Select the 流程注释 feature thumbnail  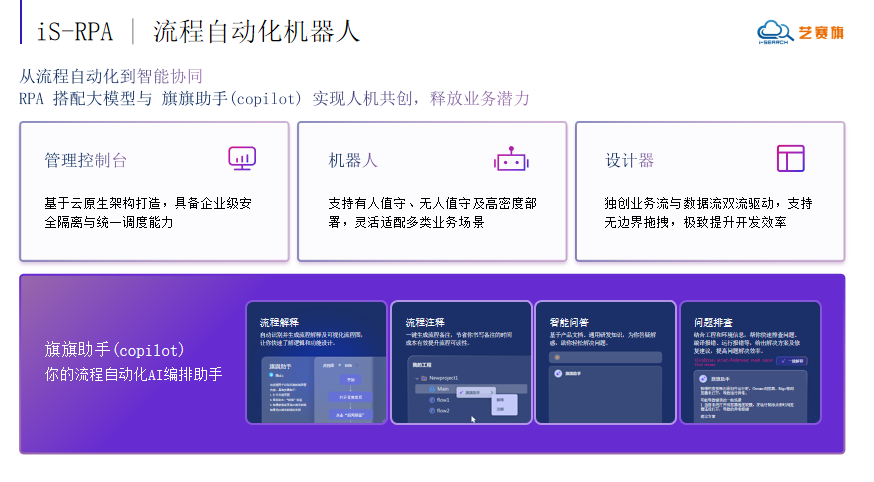point(460,362)
